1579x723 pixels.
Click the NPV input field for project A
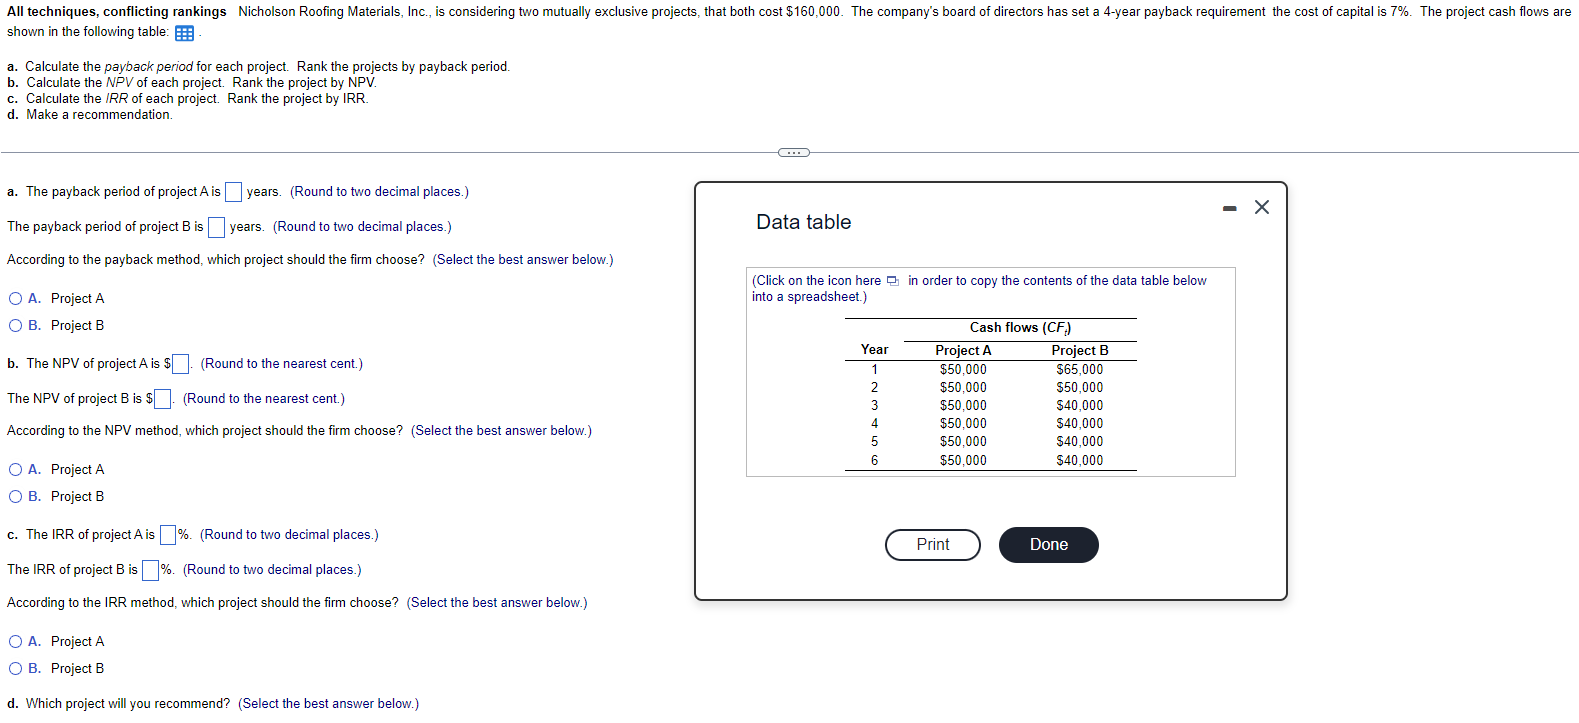(181, 364)
